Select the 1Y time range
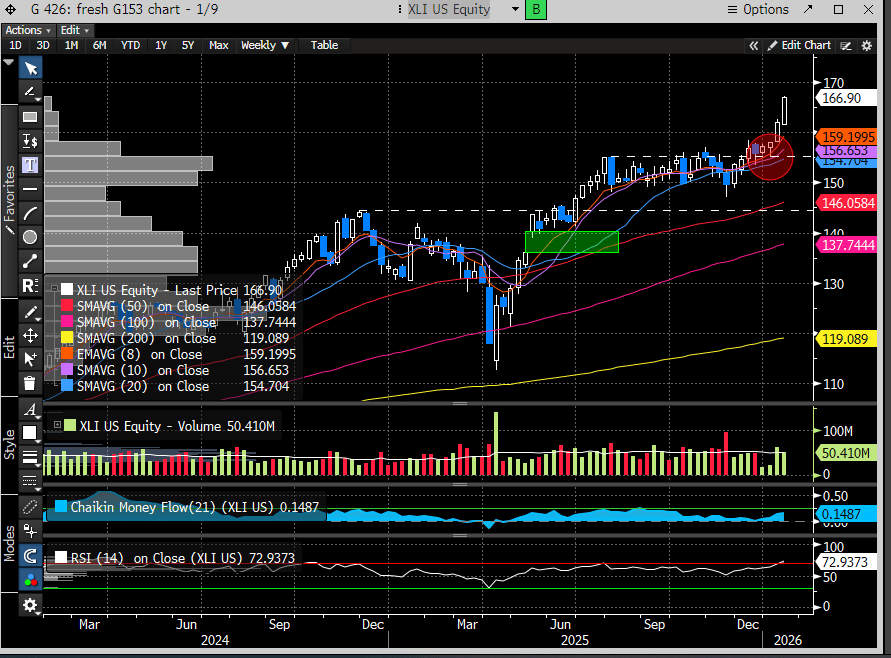This screenshot has height=658, width=891. pos(161,45)
